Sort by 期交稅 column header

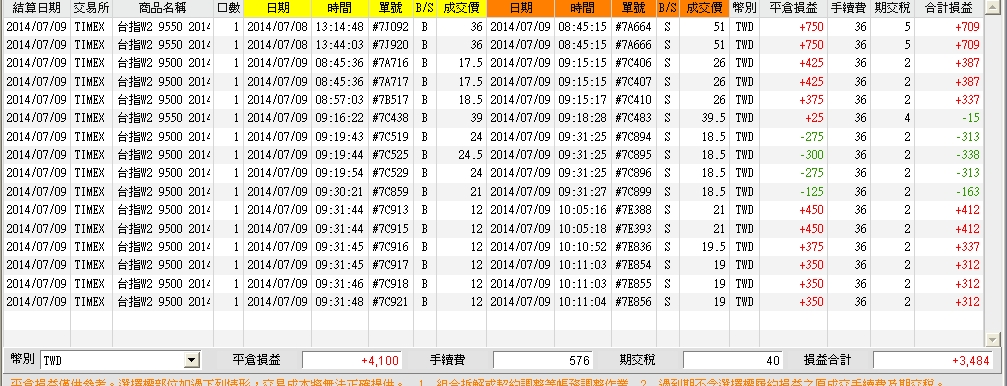click(x=892, y=8)
